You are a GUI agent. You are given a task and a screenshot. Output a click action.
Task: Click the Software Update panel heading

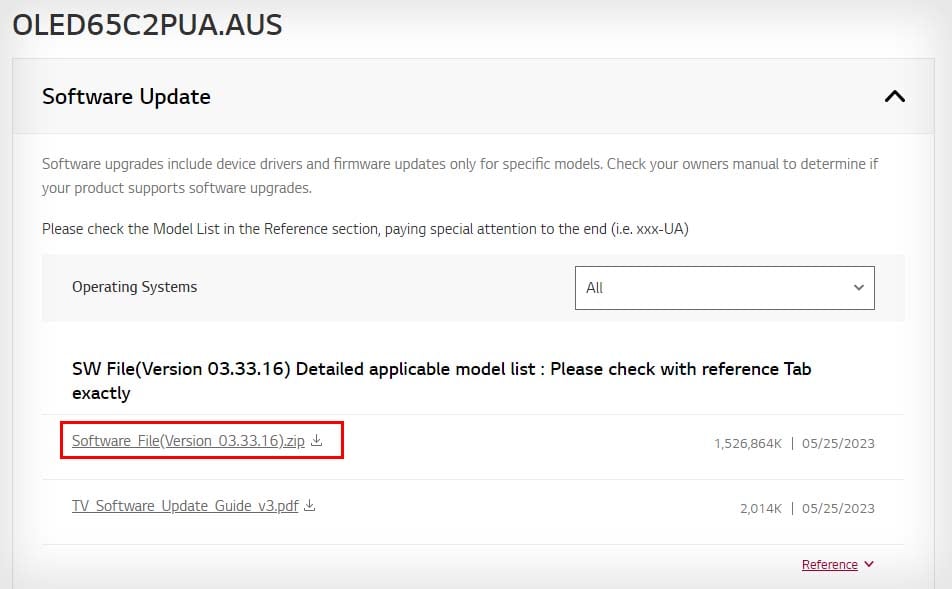tap(126, 97)
